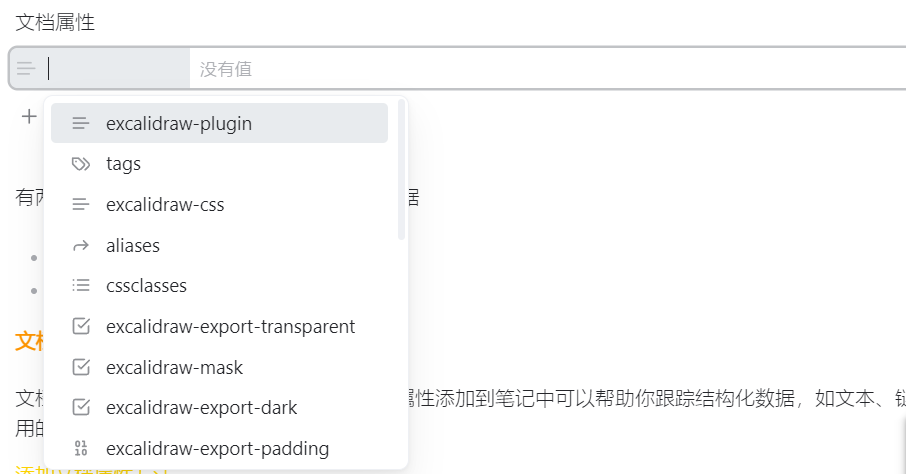Click the number icon beside excalidraw-export-padding
906x474 pixels.
[81, 449]
